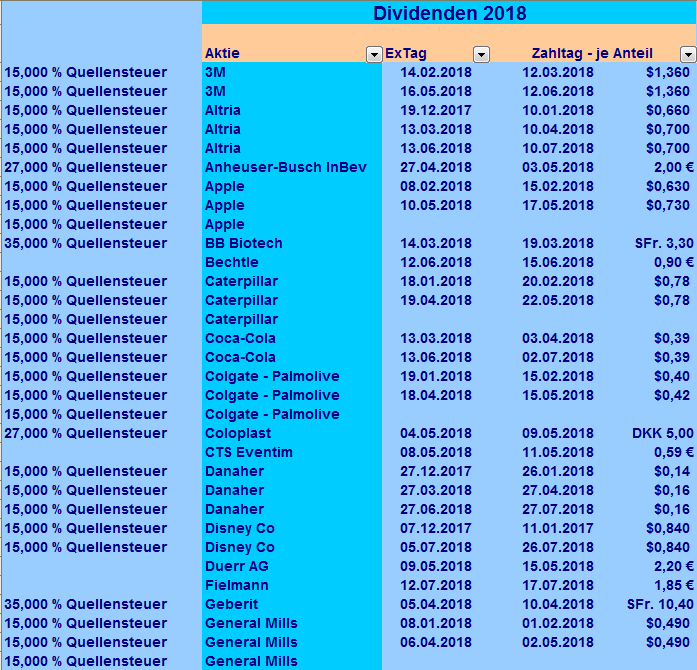Click the dividend amount $0,630
The height and width of the screenshot is (670, 697).
pyautogui.click(x=668, y=186)
